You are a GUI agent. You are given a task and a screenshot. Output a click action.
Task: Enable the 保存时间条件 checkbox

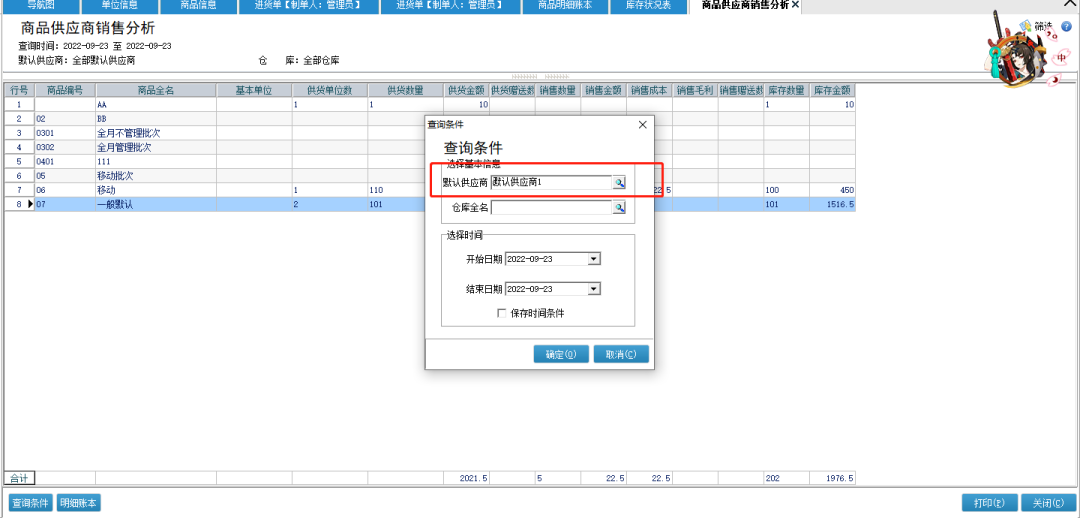502,313
